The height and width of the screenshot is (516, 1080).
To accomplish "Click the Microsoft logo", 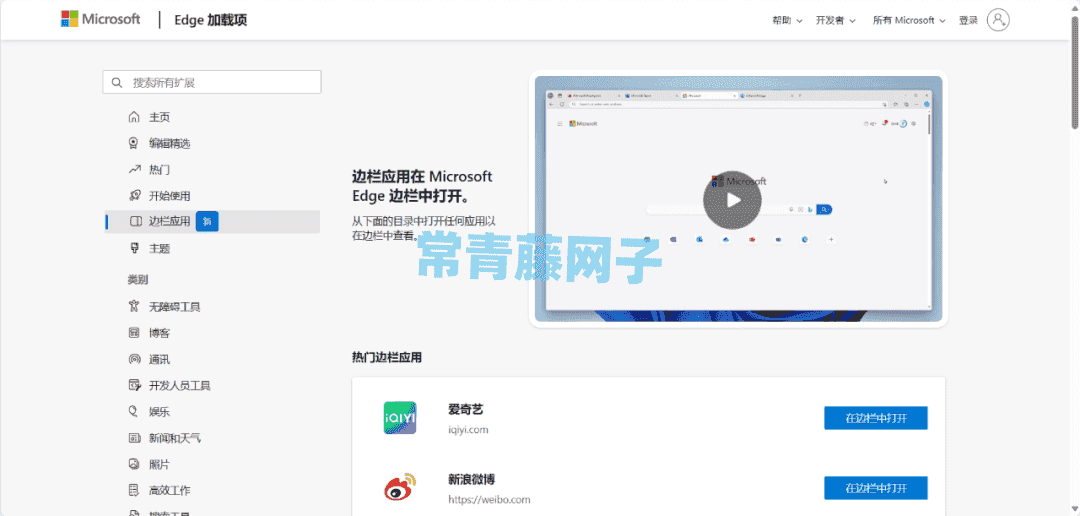I will click(101, 19).
